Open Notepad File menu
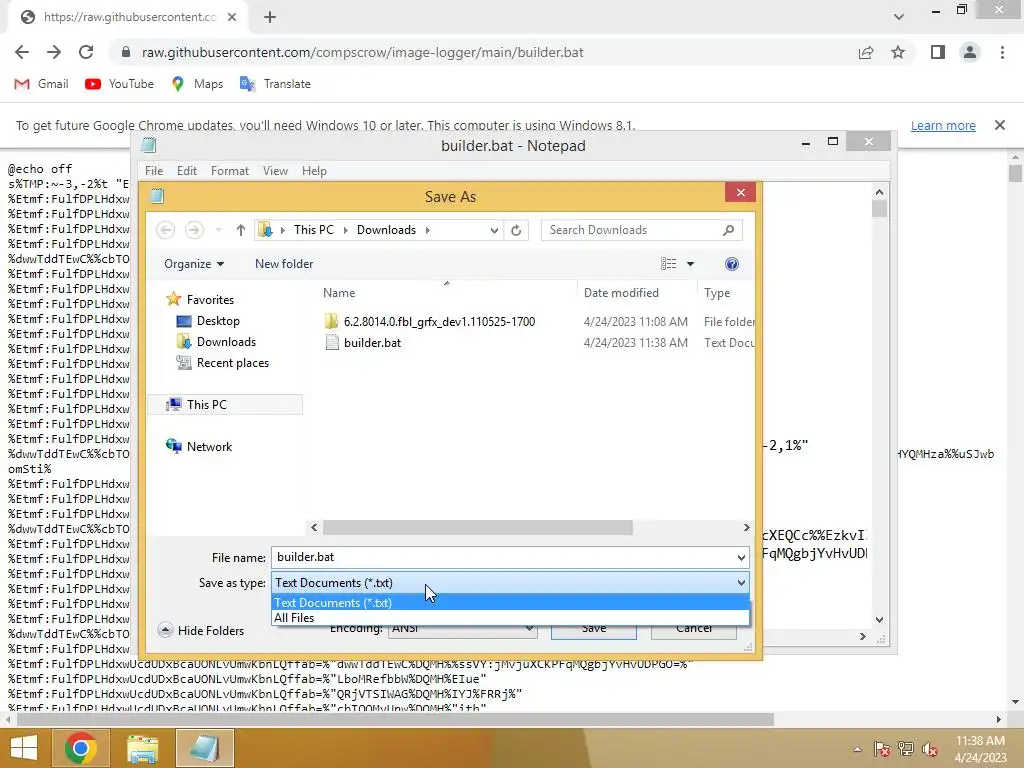The image size is (1024, 768). [x=154, y=170]
